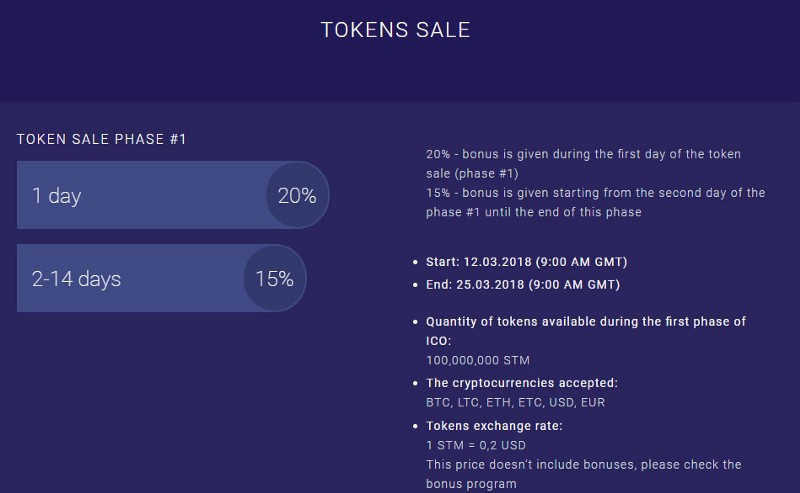Click the End: 25.03.2018 date line
The width and height of the screenshot is (800, 493).
coord(523,284)
